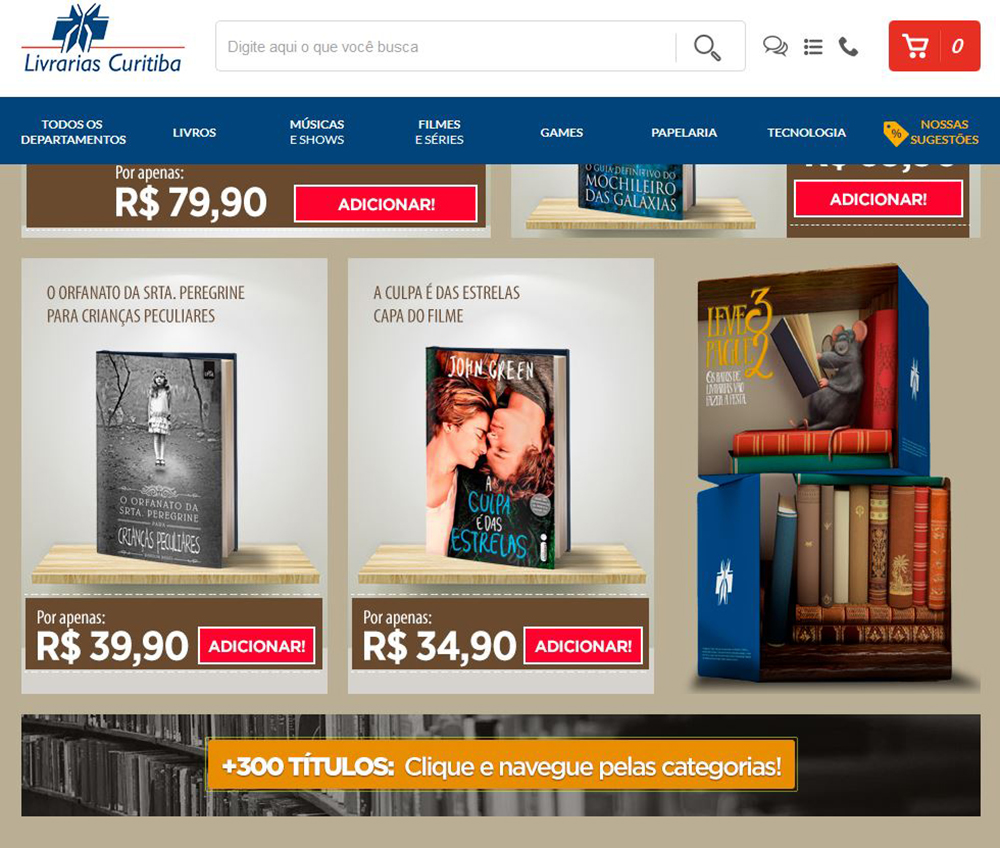1000x848 pixels.
Task: Go to Games section
Action: (x=561, y=133)
